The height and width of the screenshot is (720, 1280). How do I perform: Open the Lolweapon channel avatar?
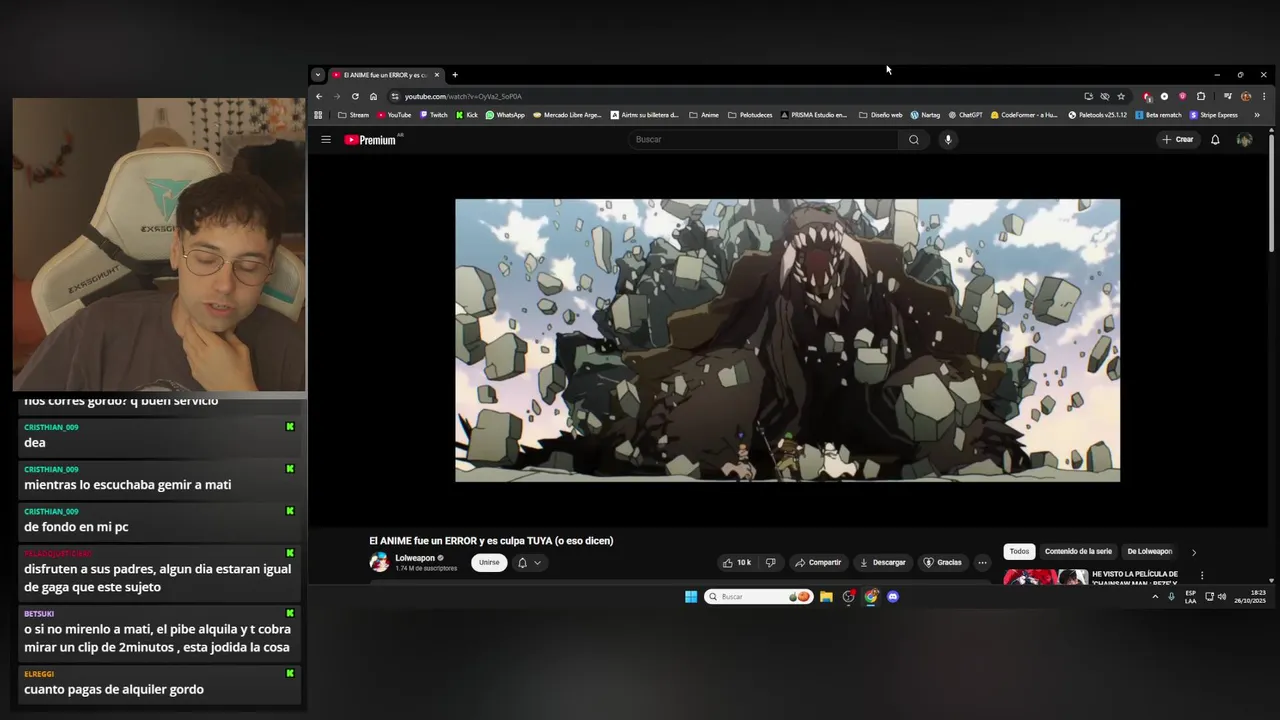coord(379,562)
